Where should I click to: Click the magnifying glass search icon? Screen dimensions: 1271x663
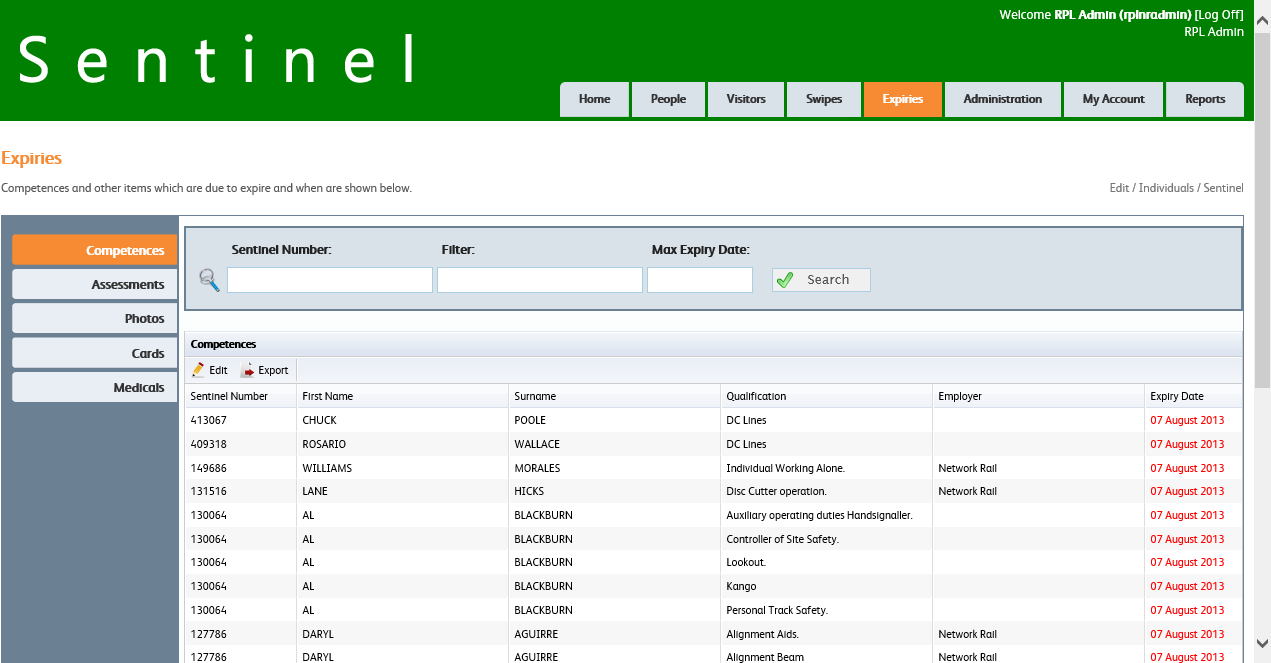tap(209, 280)
